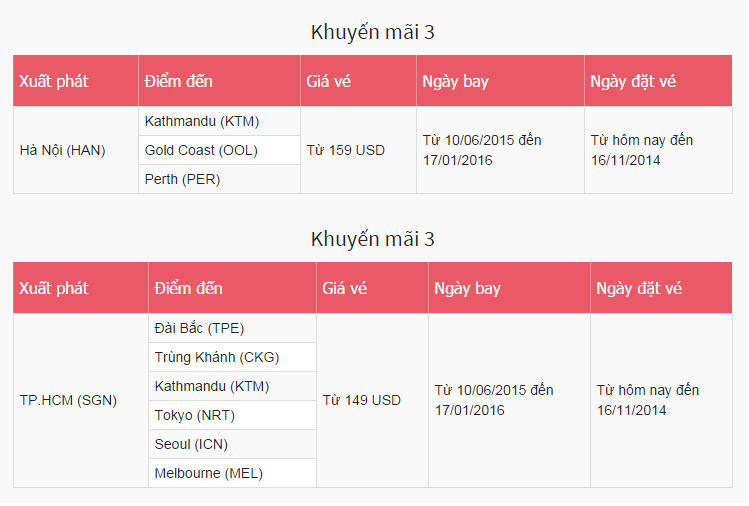The image size is (749, 506).
Task: Click "Điểm đến" header in TP.HCM table
Action: click(189, 288)
